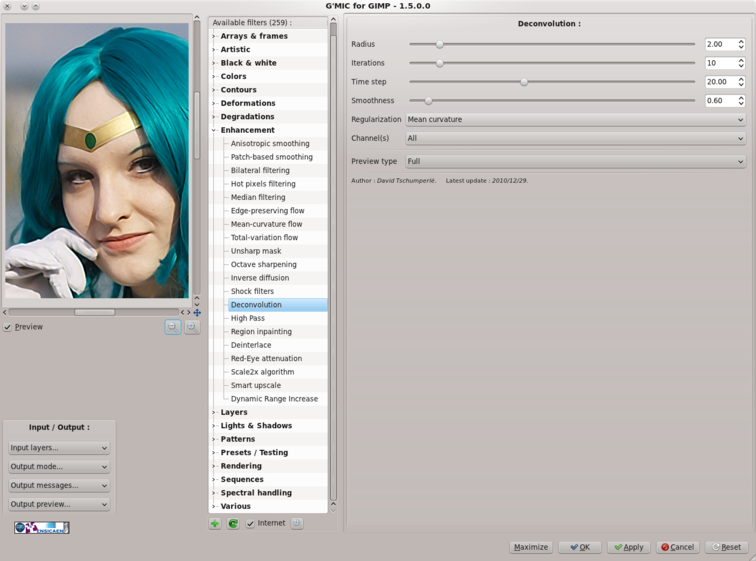The image size is (756, 561).
Task: Click the Apply button
Action: tap(629, 547)
